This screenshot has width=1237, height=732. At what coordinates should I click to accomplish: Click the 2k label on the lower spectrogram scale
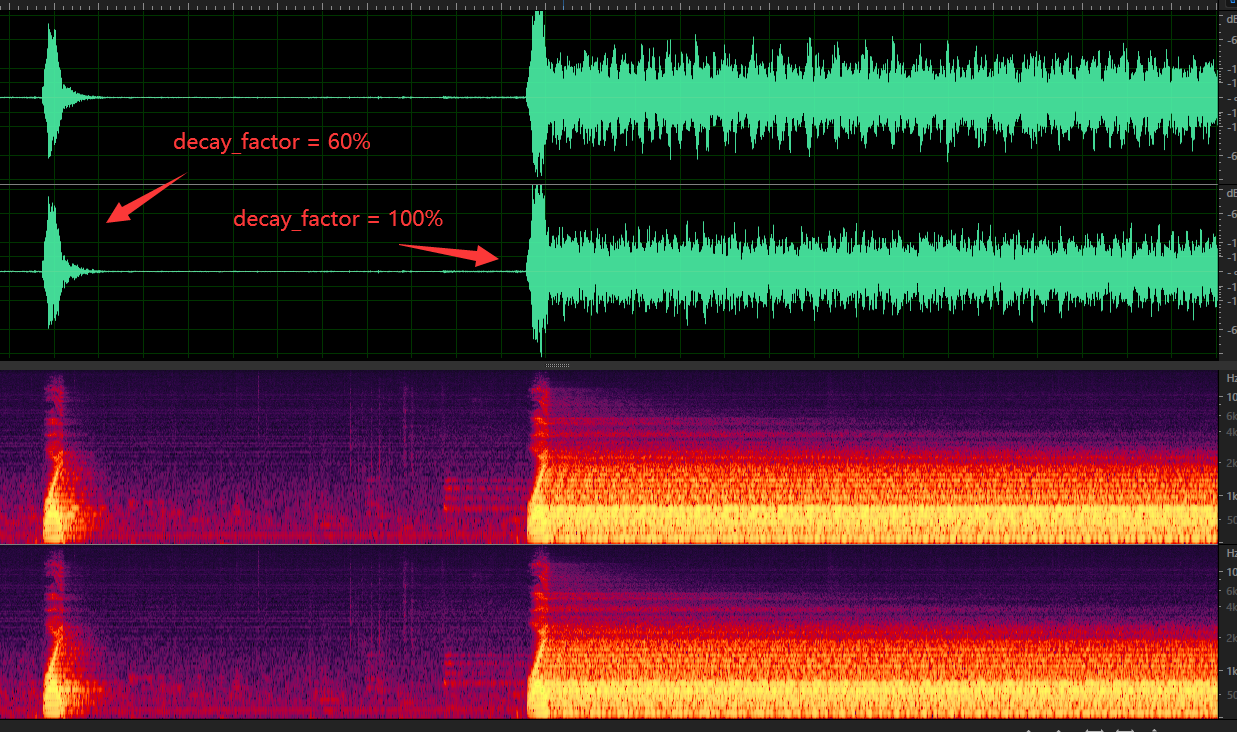point(1231,637)
